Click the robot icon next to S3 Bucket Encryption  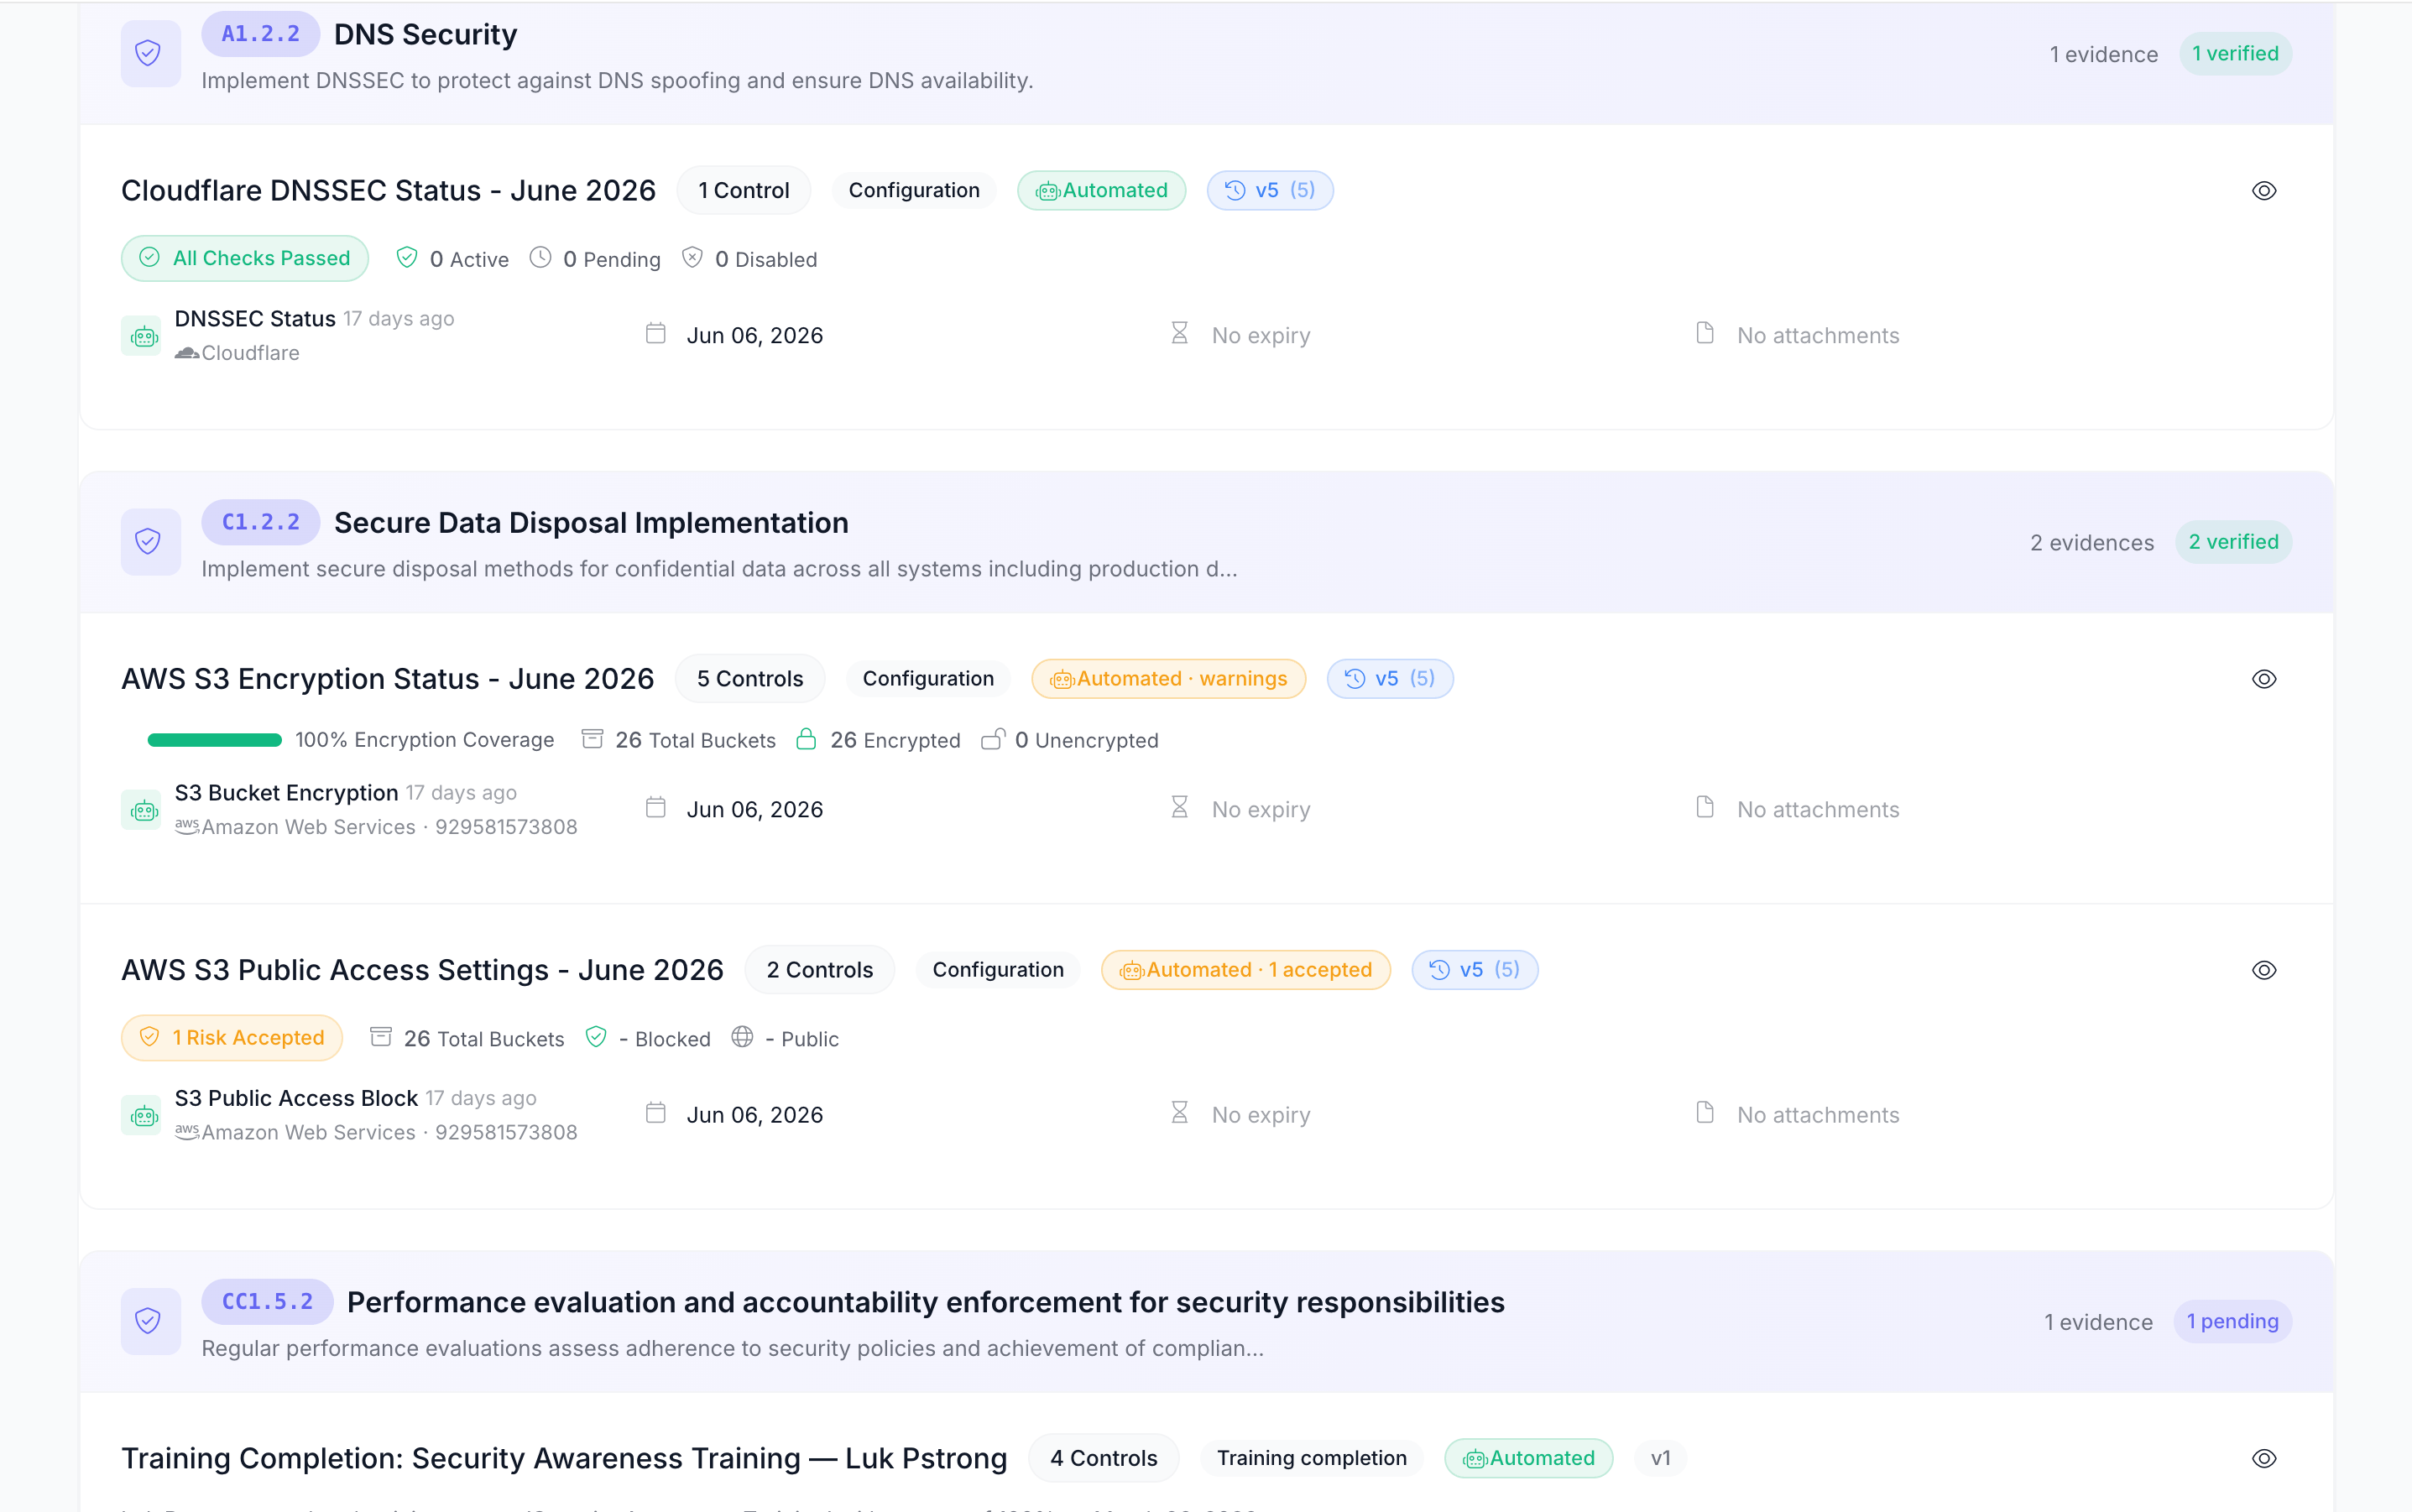coord(142,810)
